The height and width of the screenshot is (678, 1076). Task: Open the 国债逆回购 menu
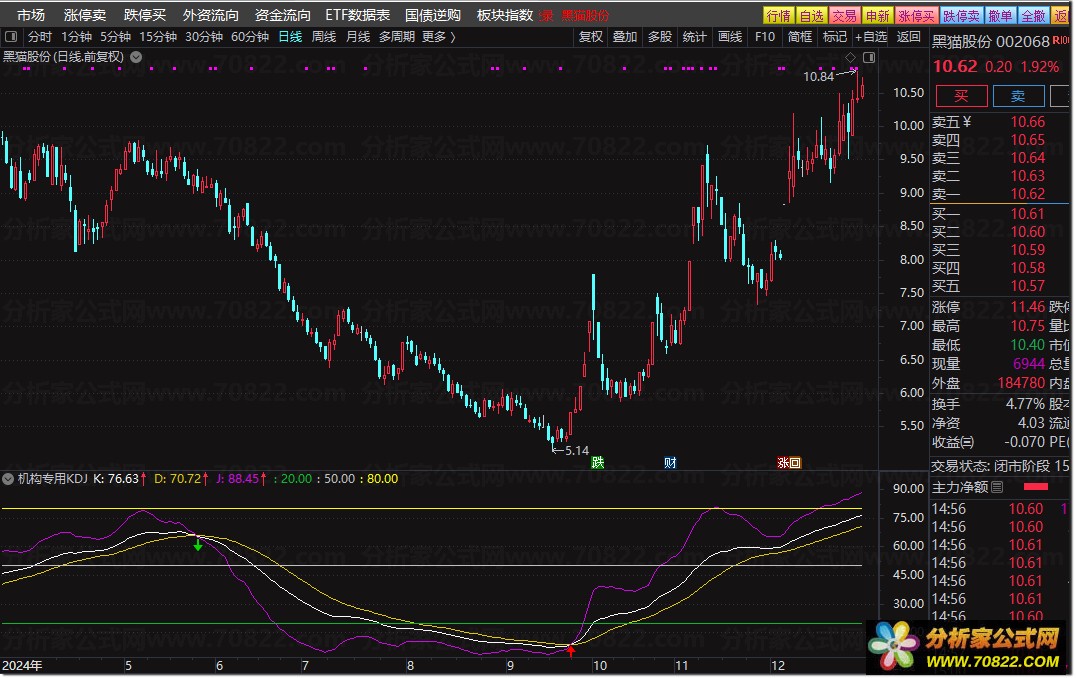click(x=432, y=15)
